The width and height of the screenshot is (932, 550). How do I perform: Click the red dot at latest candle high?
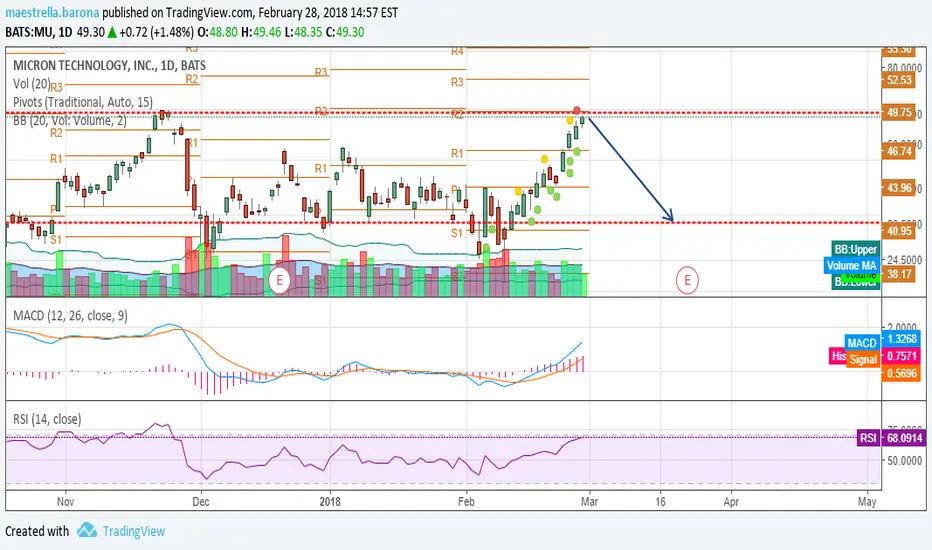[x=577, y=110]
